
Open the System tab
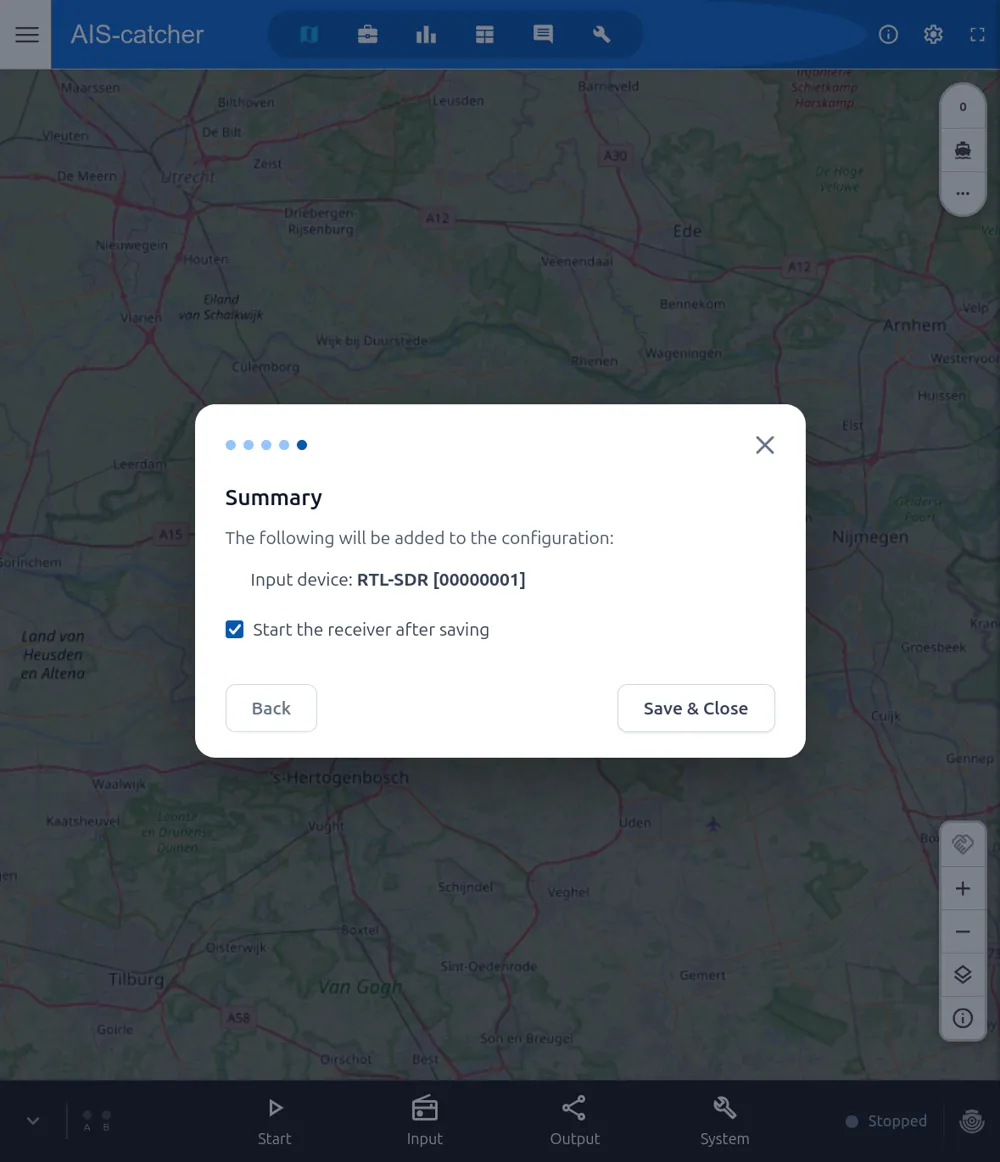(x=725, y=1121)
